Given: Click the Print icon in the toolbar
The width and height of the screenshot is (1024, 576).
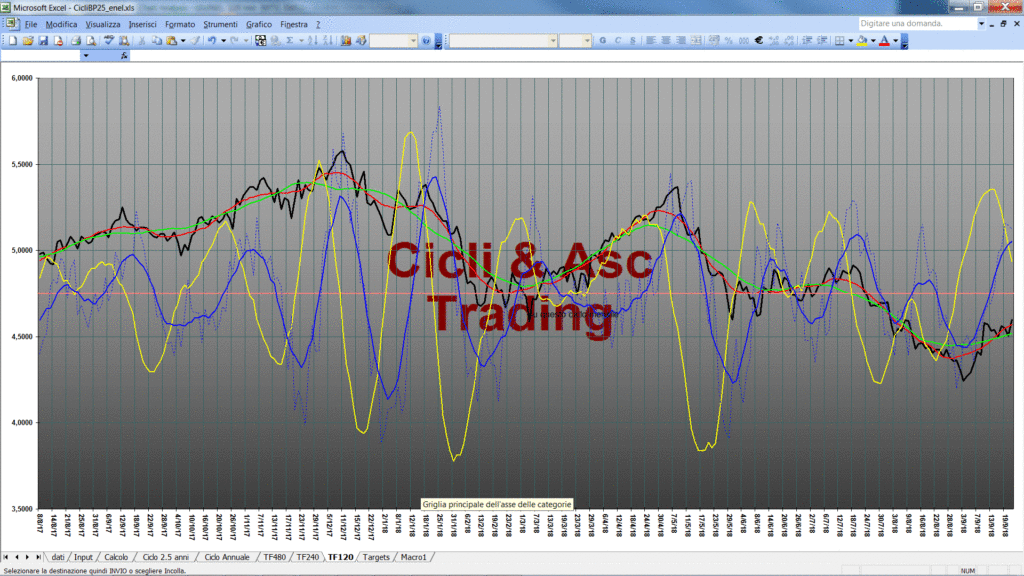Looking at the screenshot, I should (x=76, y=40).
